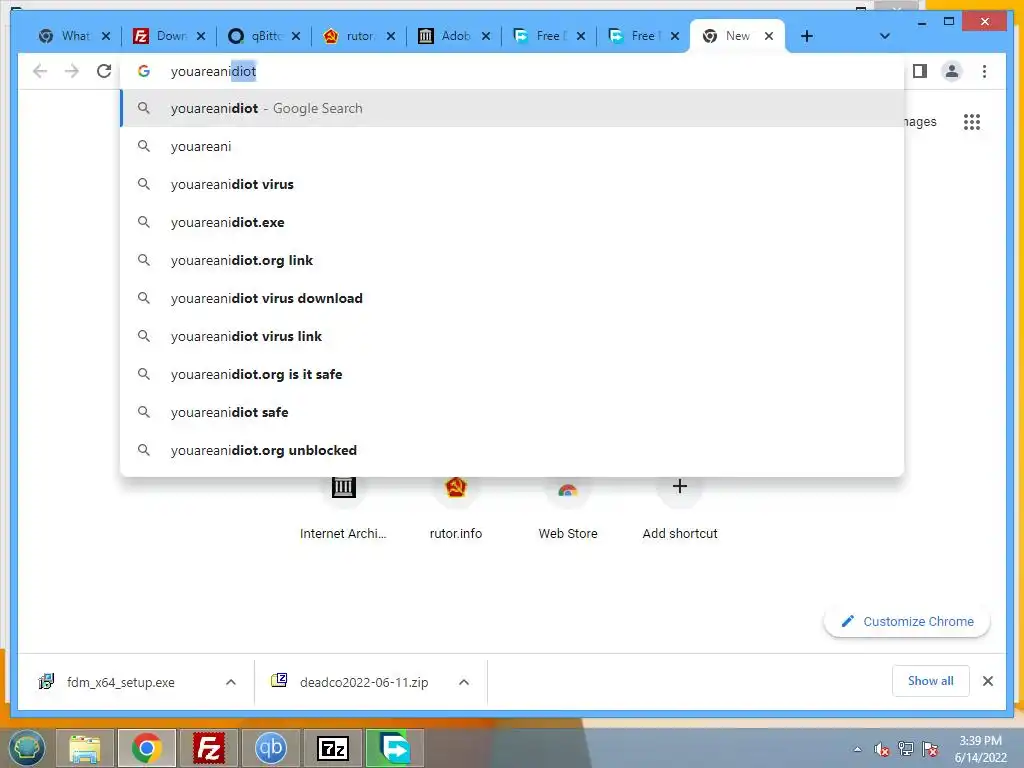1024x768 pixels.
Task: Open Chrome three-dot menu
Action: tap(984, 71)
